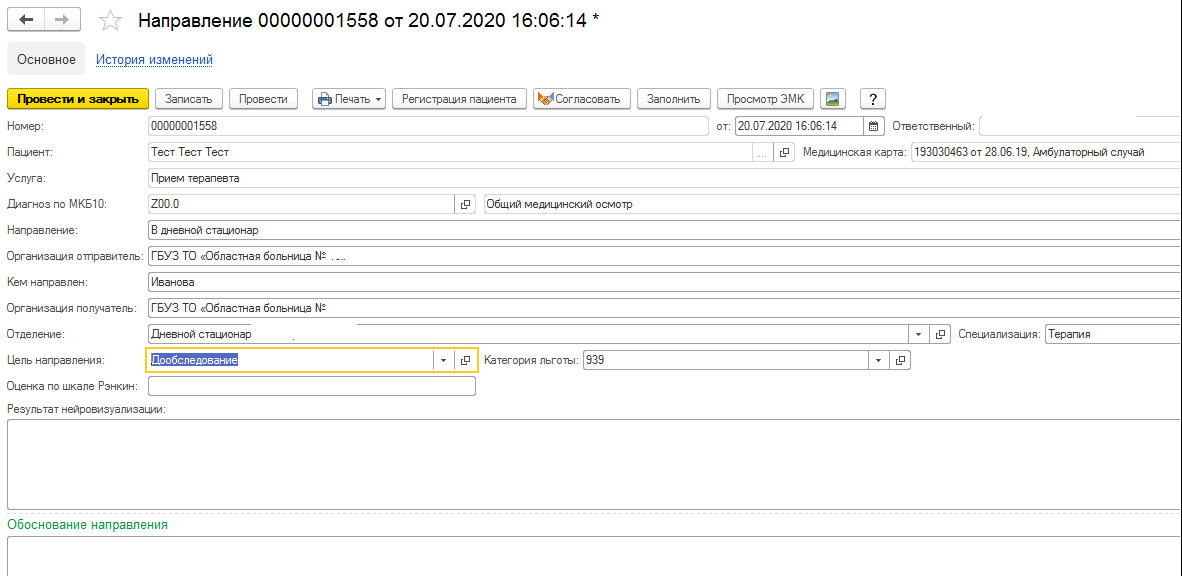Switch to the История изменений tab
The width and height of the screenshot is (1182, 576).
(x=154, y=60)
